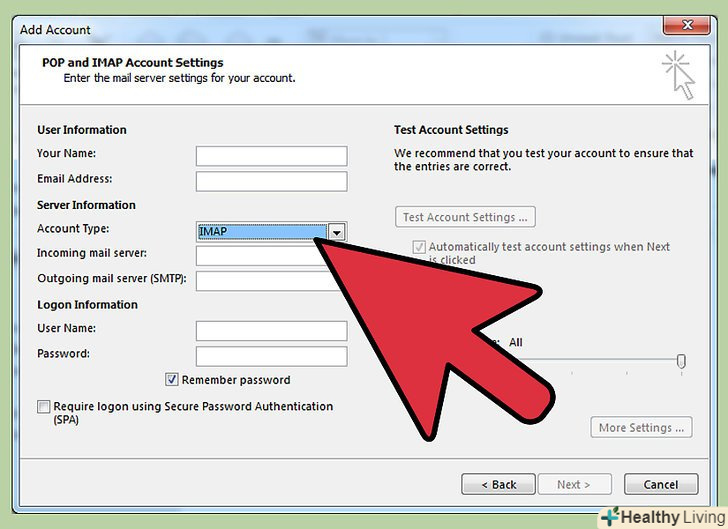Toggle the Remember password checkbox
The width and height of the screenshot is (728, 529).
[x=171, y=380]
